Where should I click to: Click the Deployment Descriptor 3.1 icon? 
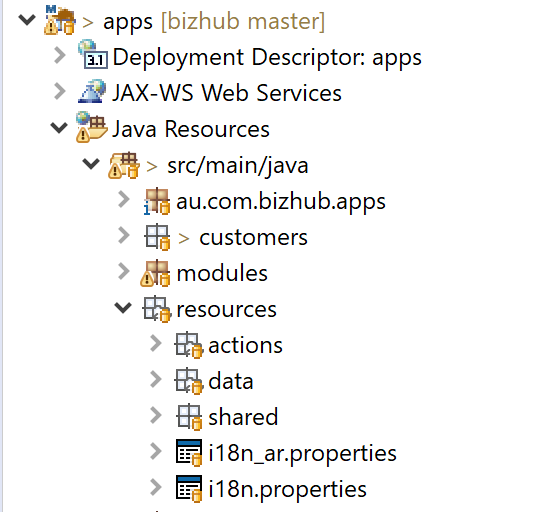[x=93, y=55]
